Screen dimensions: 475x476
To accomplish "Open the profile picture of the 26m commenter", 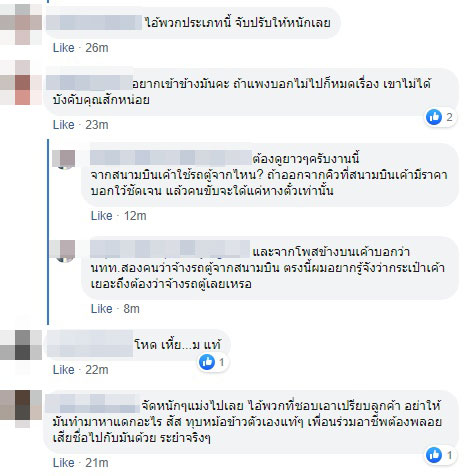I will point(21,24).
